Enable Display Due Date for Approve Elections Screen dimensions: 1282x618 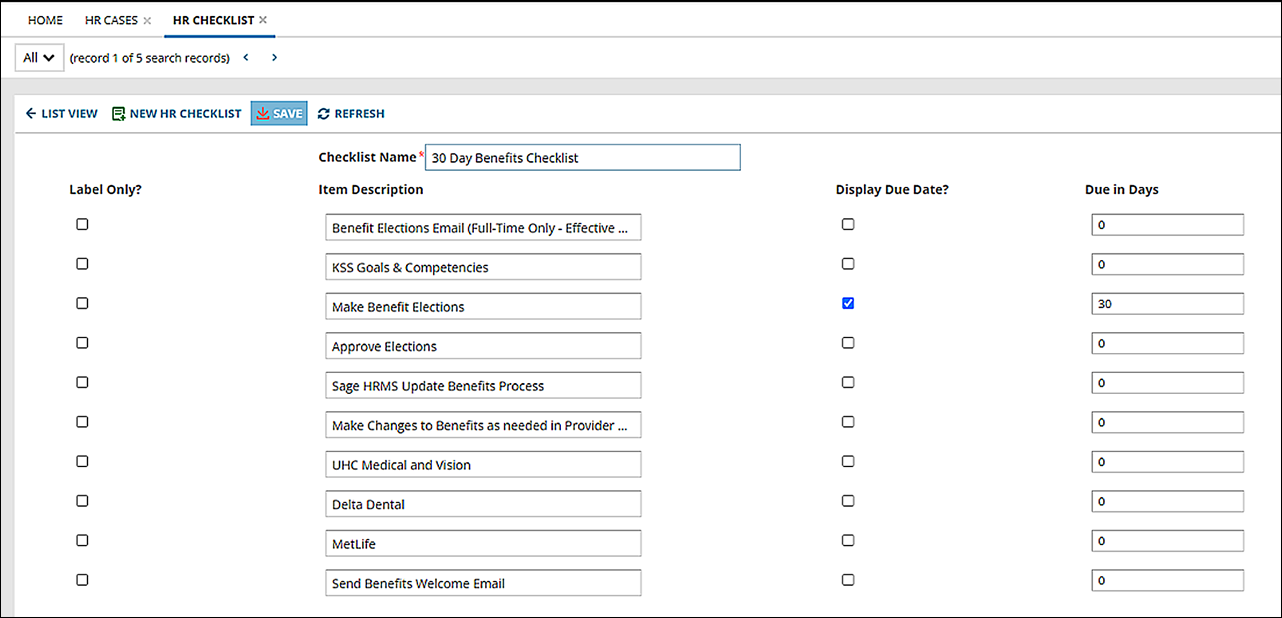(848, 342)
